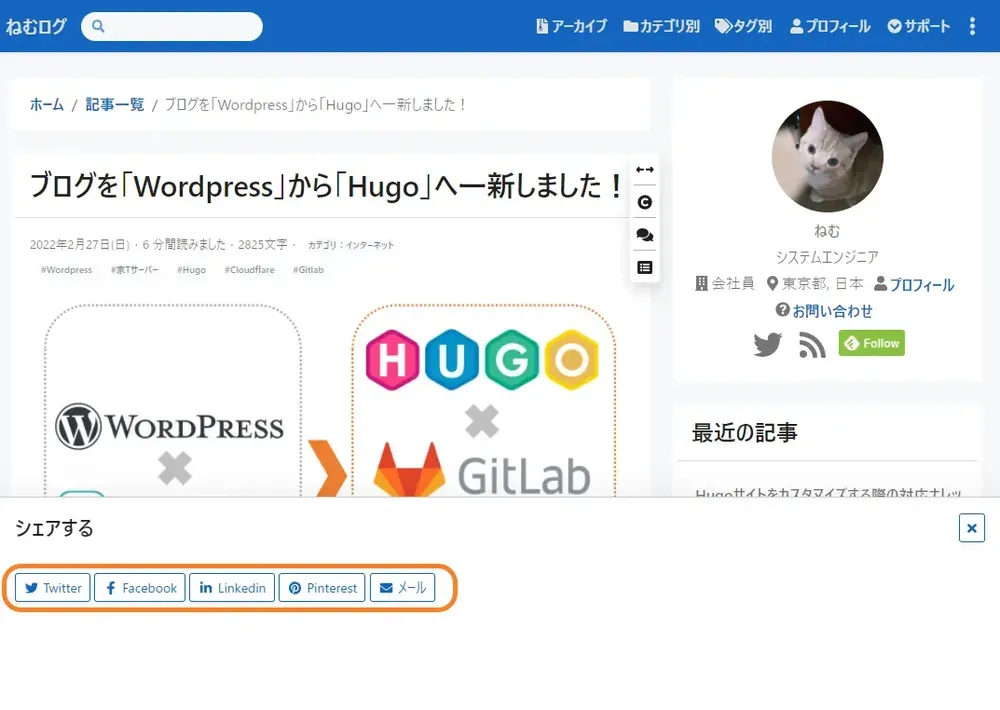Click the green Follow button

coord(871,343)
